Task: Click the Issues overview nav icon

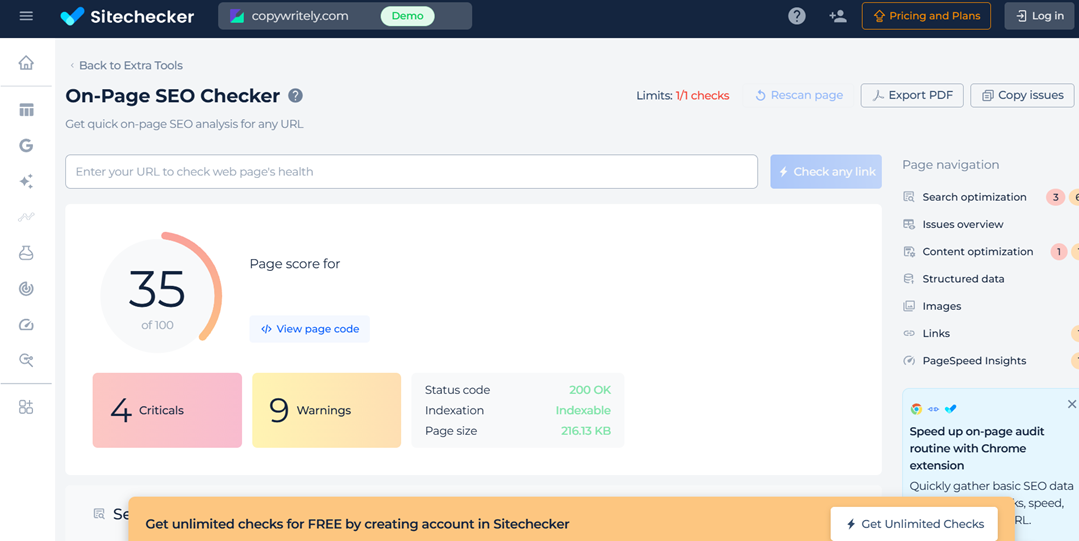Action: pos(909,224)
